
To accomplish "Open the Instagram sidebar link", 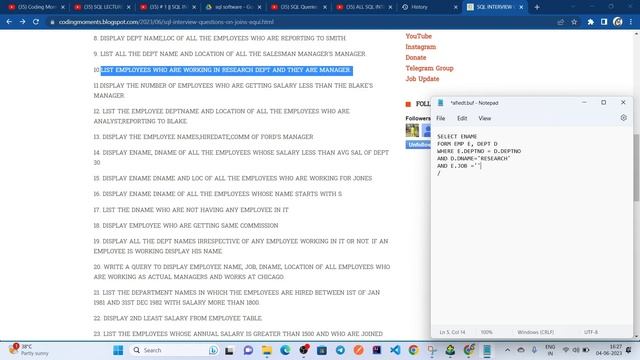I will click(x=420, y=47).
